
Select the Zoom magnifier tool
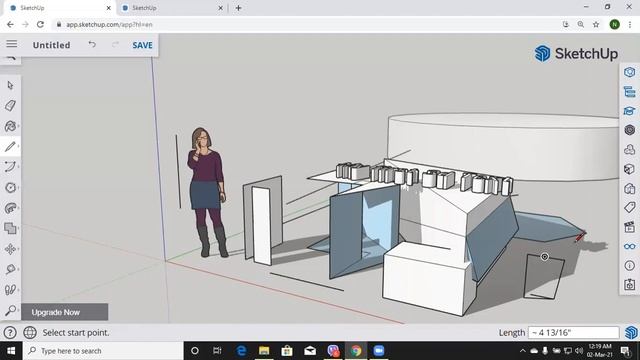tap(11, 310)
